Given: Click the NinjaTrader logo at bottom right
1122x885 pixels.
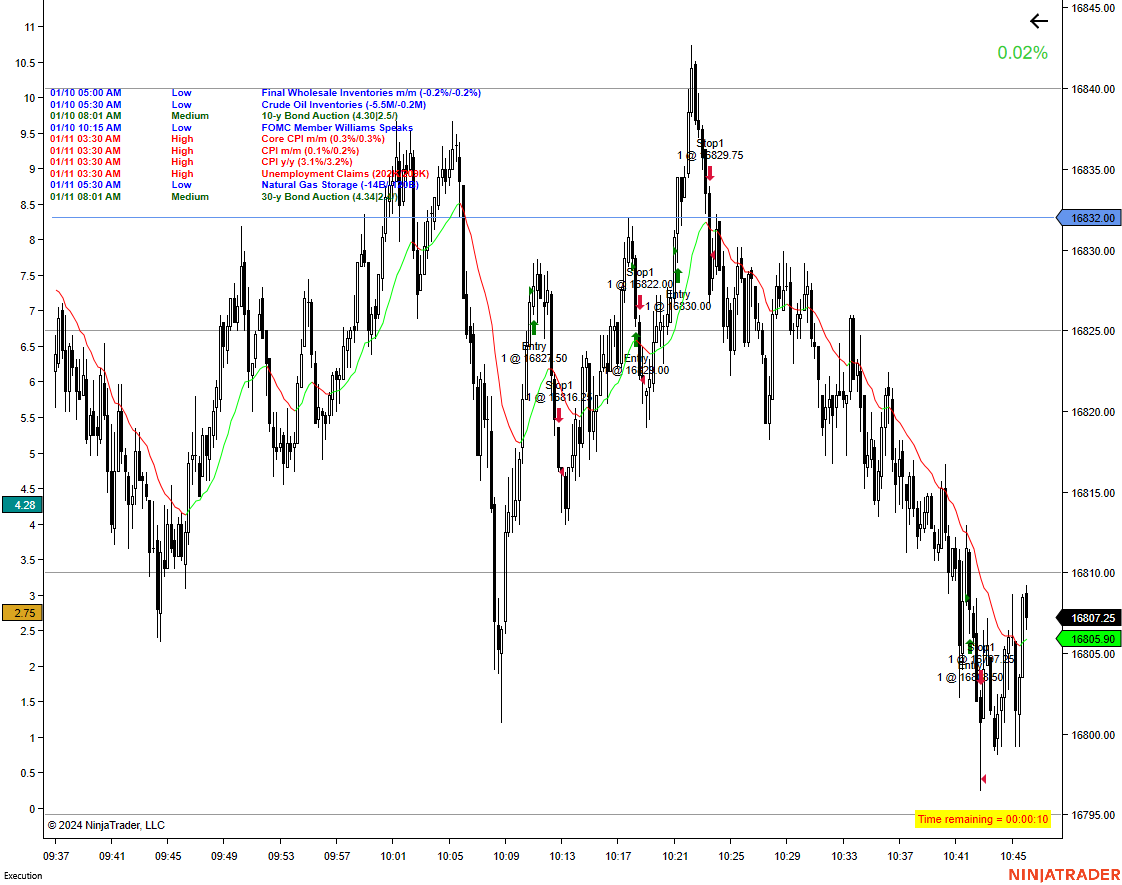Looking at the screenshot, I should 1064,874.
